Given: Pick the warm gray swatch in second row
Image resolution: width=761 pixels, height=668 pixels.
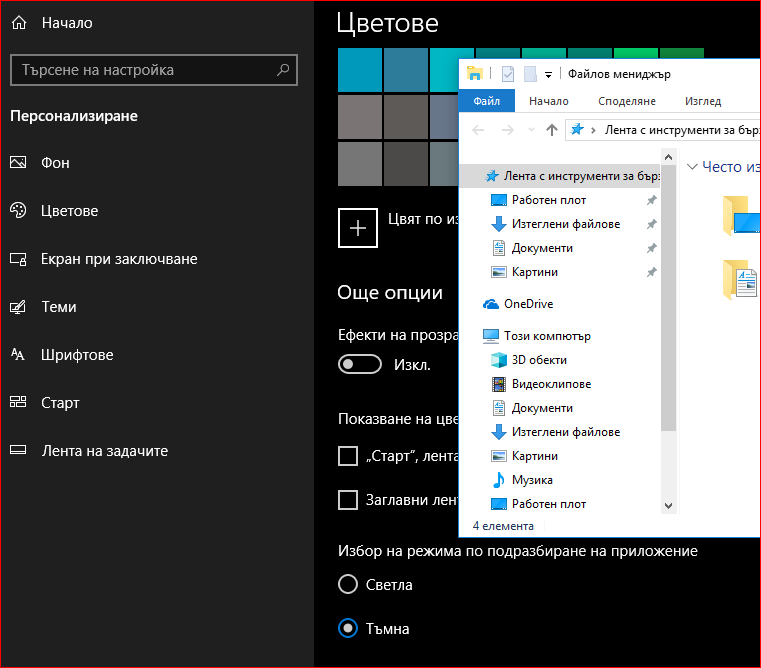Looking at the screenshot, I should pyautogui.click(x=360, y=117).
